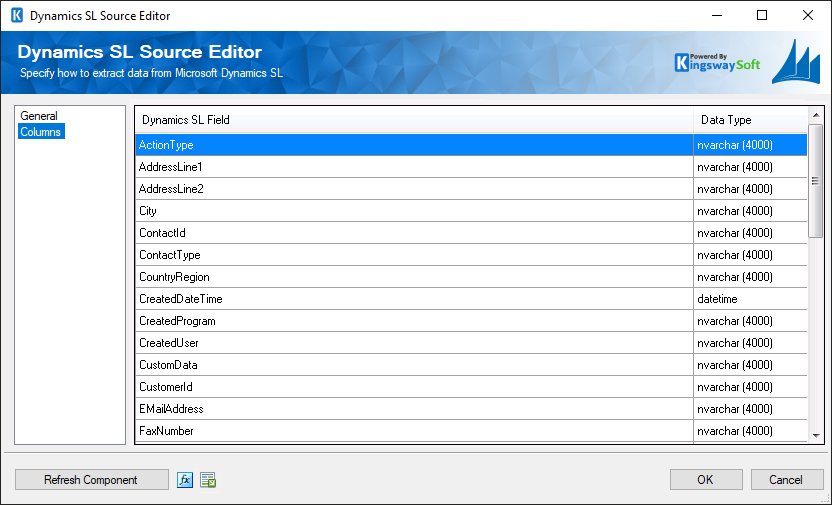This screenshot has width=832, height=505.
Task: Minimize the Source Editor window
Action: 716,15
